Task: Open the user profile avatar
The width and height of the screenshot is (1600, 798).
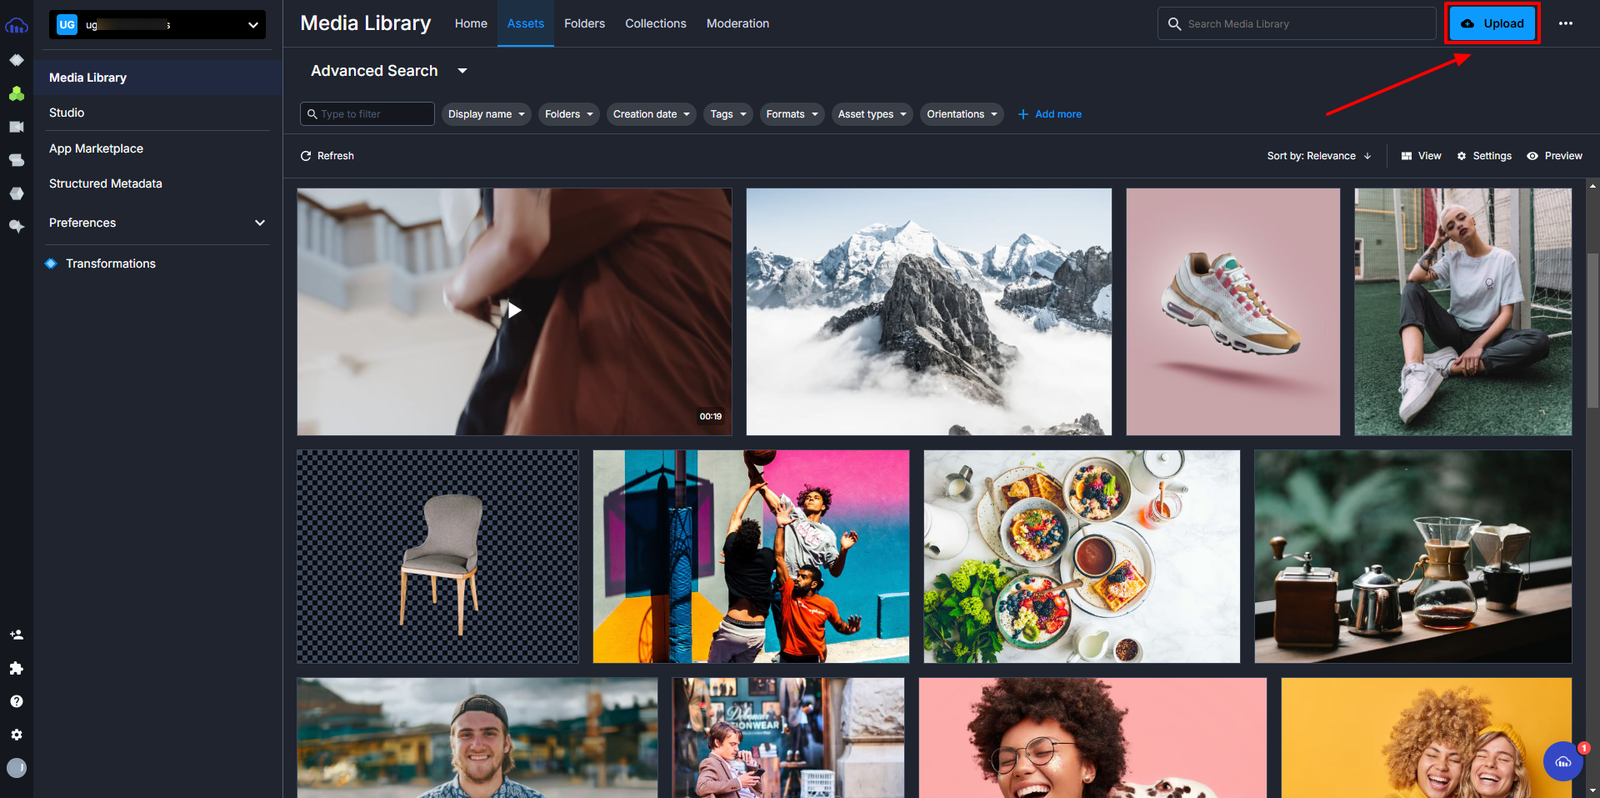Action: pos(16,768)
